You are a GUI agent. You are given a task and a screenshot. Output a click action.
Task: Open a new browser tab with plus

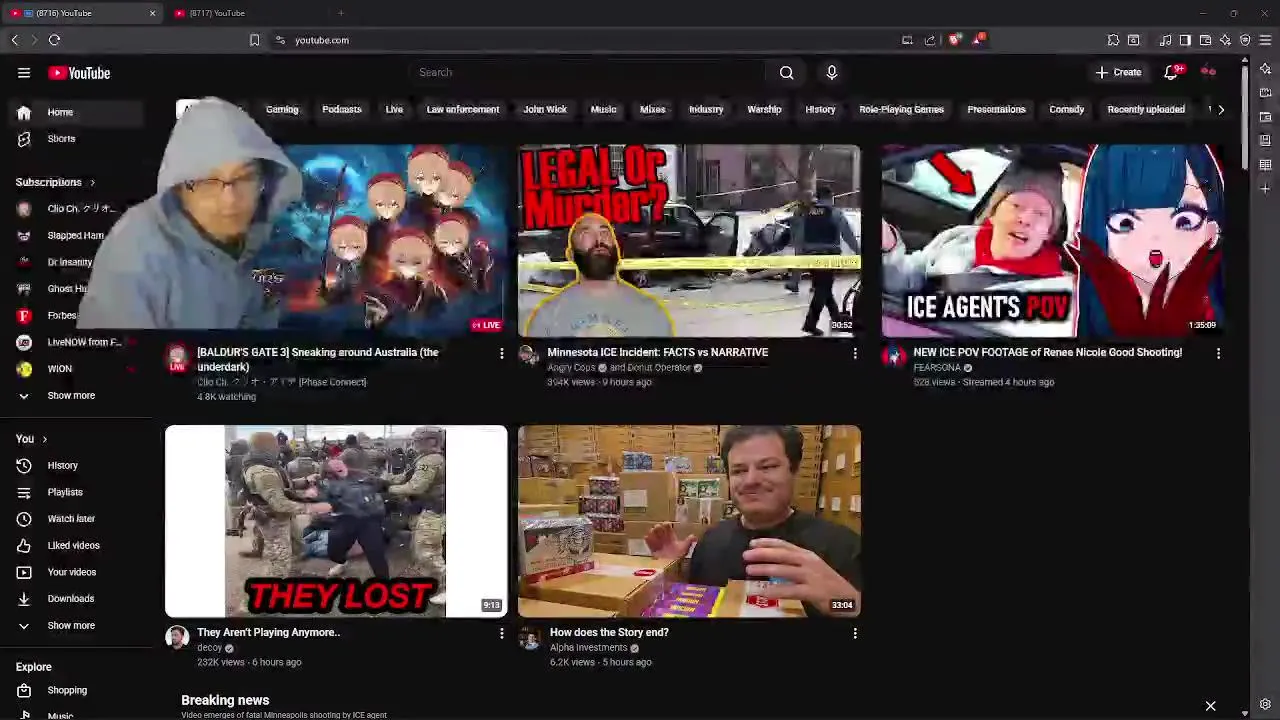pyautogui.click(x=341, y=13)
